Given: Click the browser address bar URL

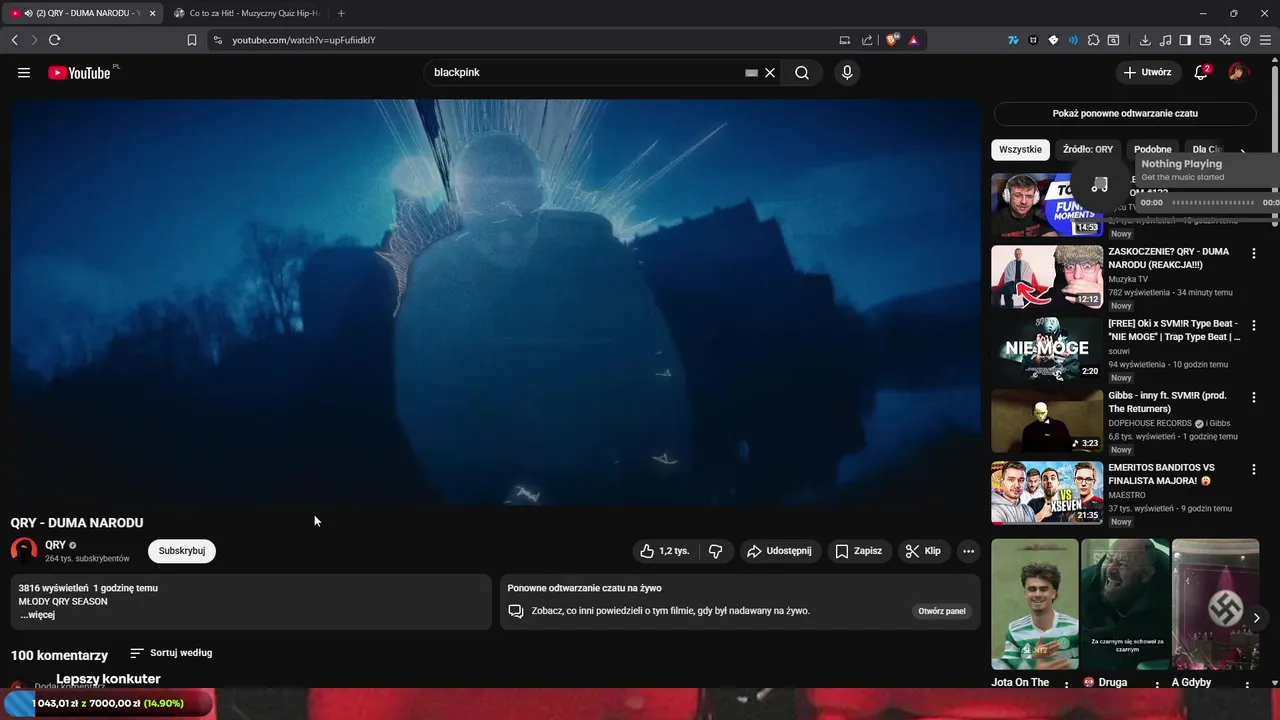Looking at the screenshot, I should coord(304,40).
